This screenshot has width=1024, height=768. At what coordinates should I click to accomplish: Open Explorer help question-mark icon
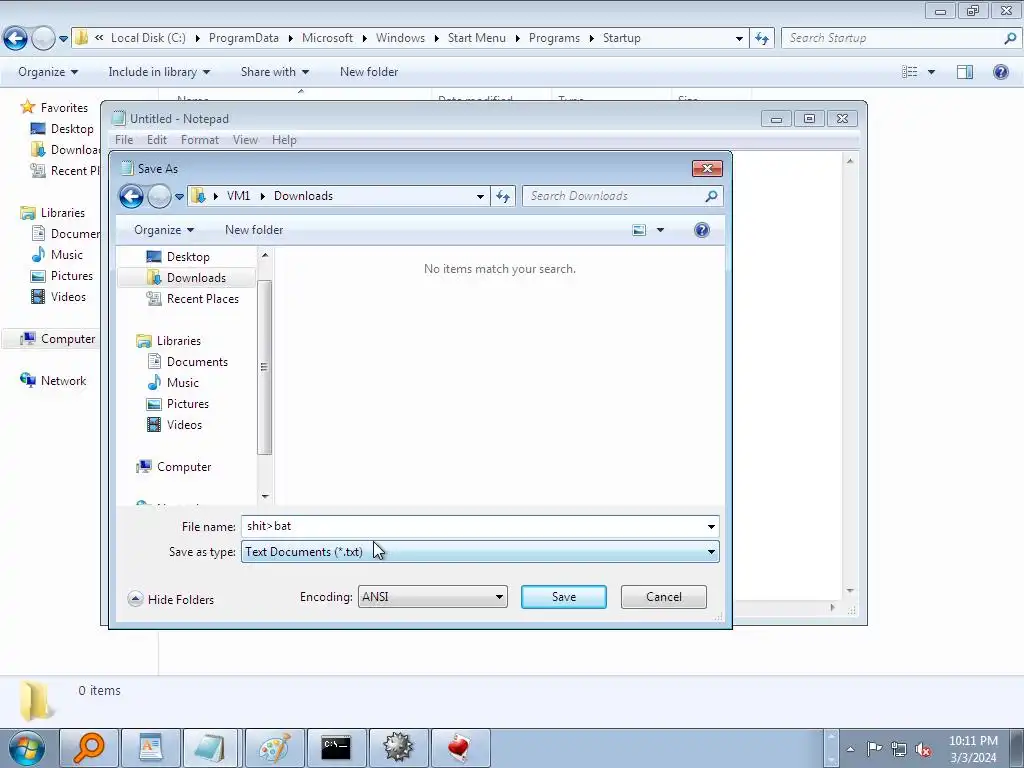(x=1000, y=72)
